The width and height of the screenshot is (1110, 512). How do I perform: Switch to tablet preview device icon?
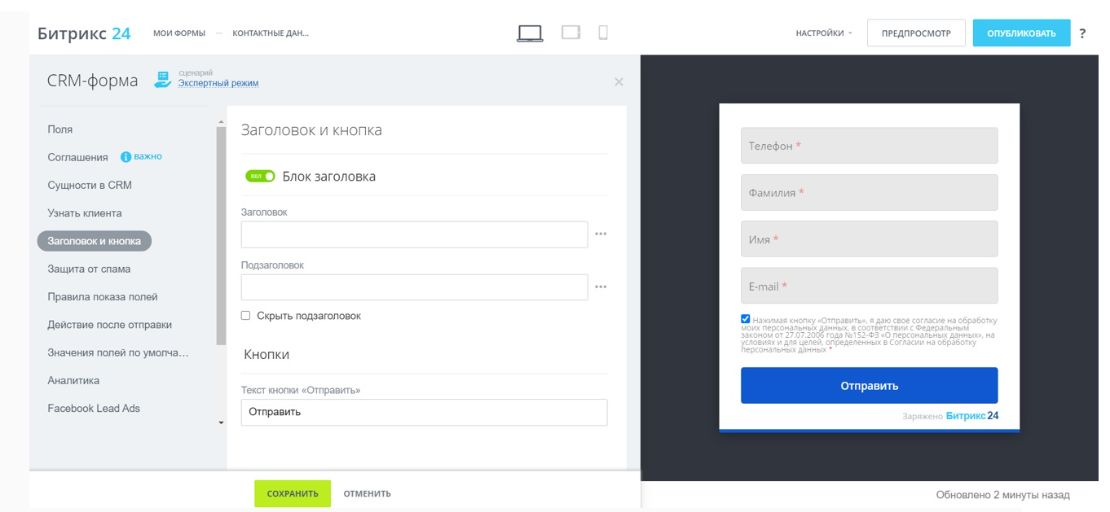point(571,33)
